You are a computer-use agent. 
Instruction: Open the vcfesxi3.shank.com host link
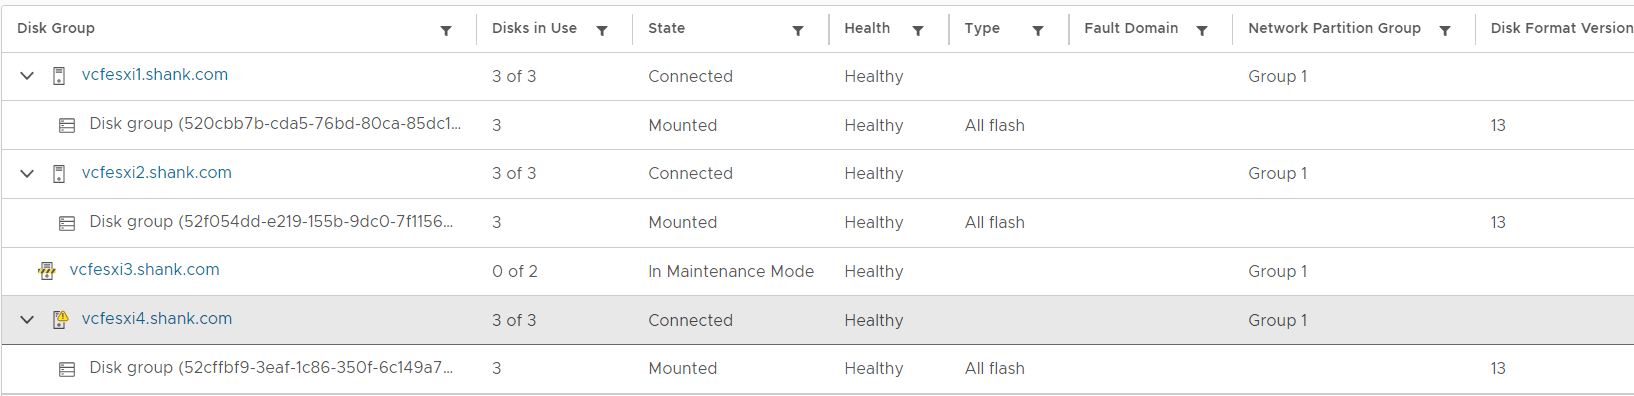click(145, 270)
